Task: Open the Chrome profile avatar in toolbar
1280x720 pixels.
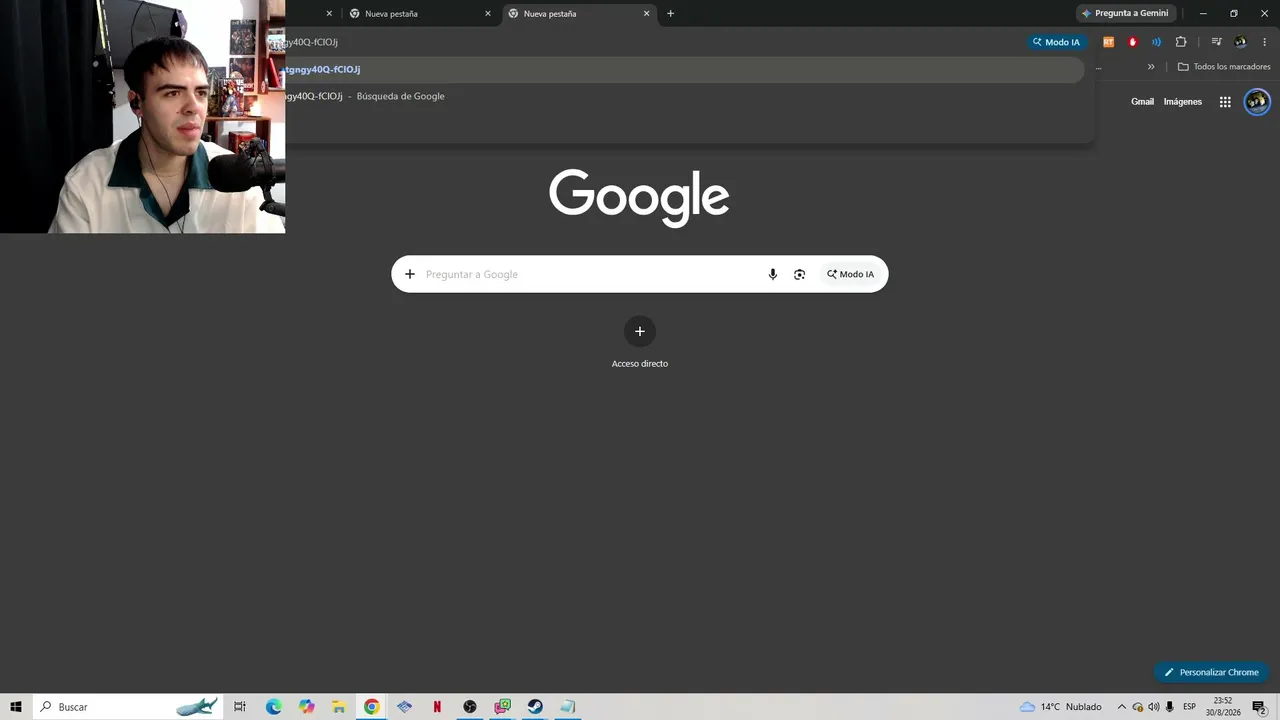Action: 1241,42
